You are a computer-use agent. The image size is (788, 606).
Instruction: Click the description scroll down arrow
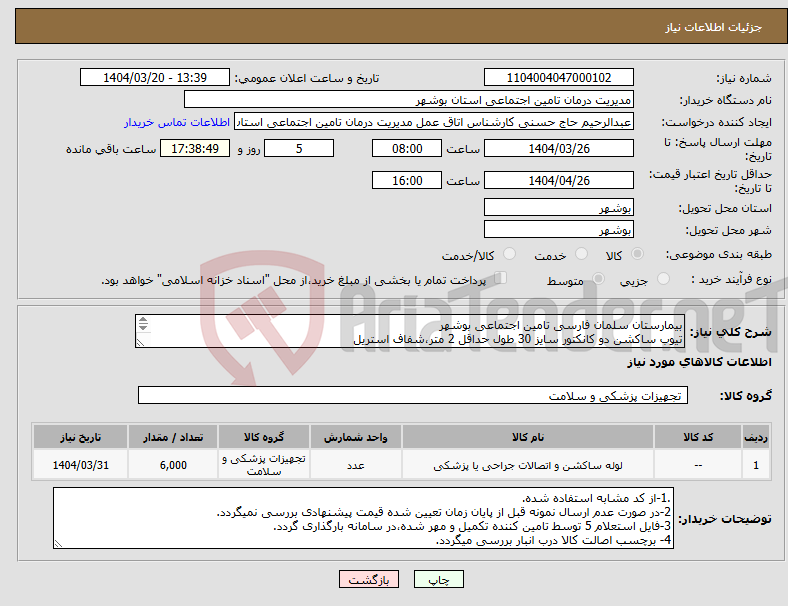click(x=143, y=327)
